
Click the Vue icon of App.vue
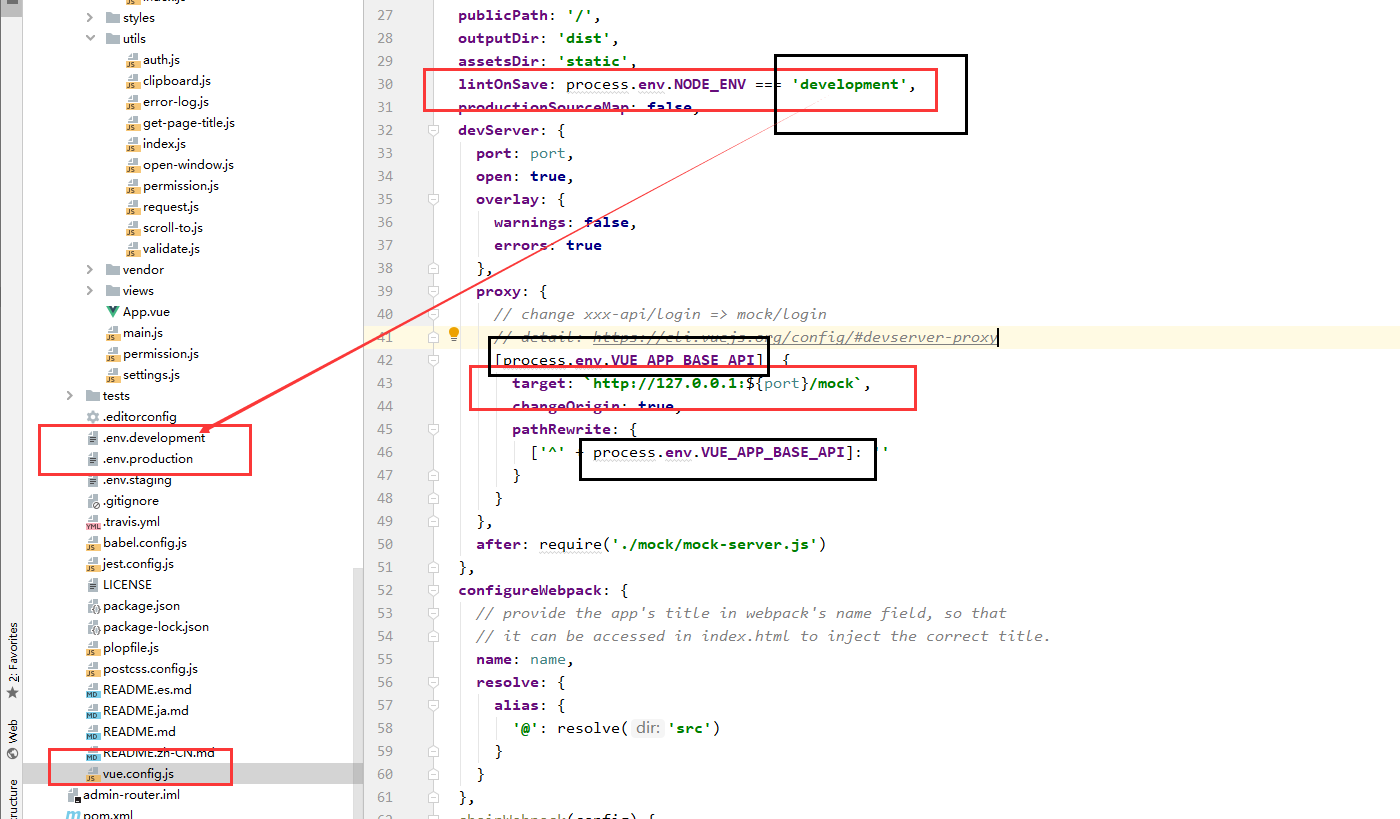pyautogui.click(x=114, y=312)
